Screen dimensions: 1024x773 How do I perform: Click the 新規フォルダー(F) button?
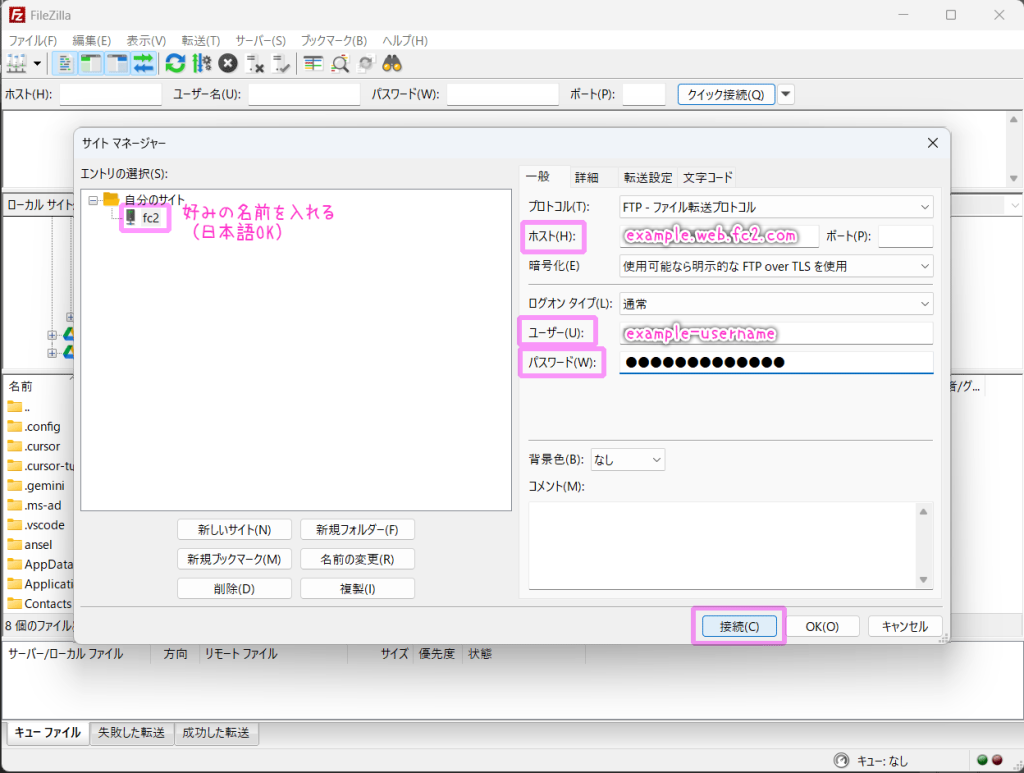(x=357, y=529)
